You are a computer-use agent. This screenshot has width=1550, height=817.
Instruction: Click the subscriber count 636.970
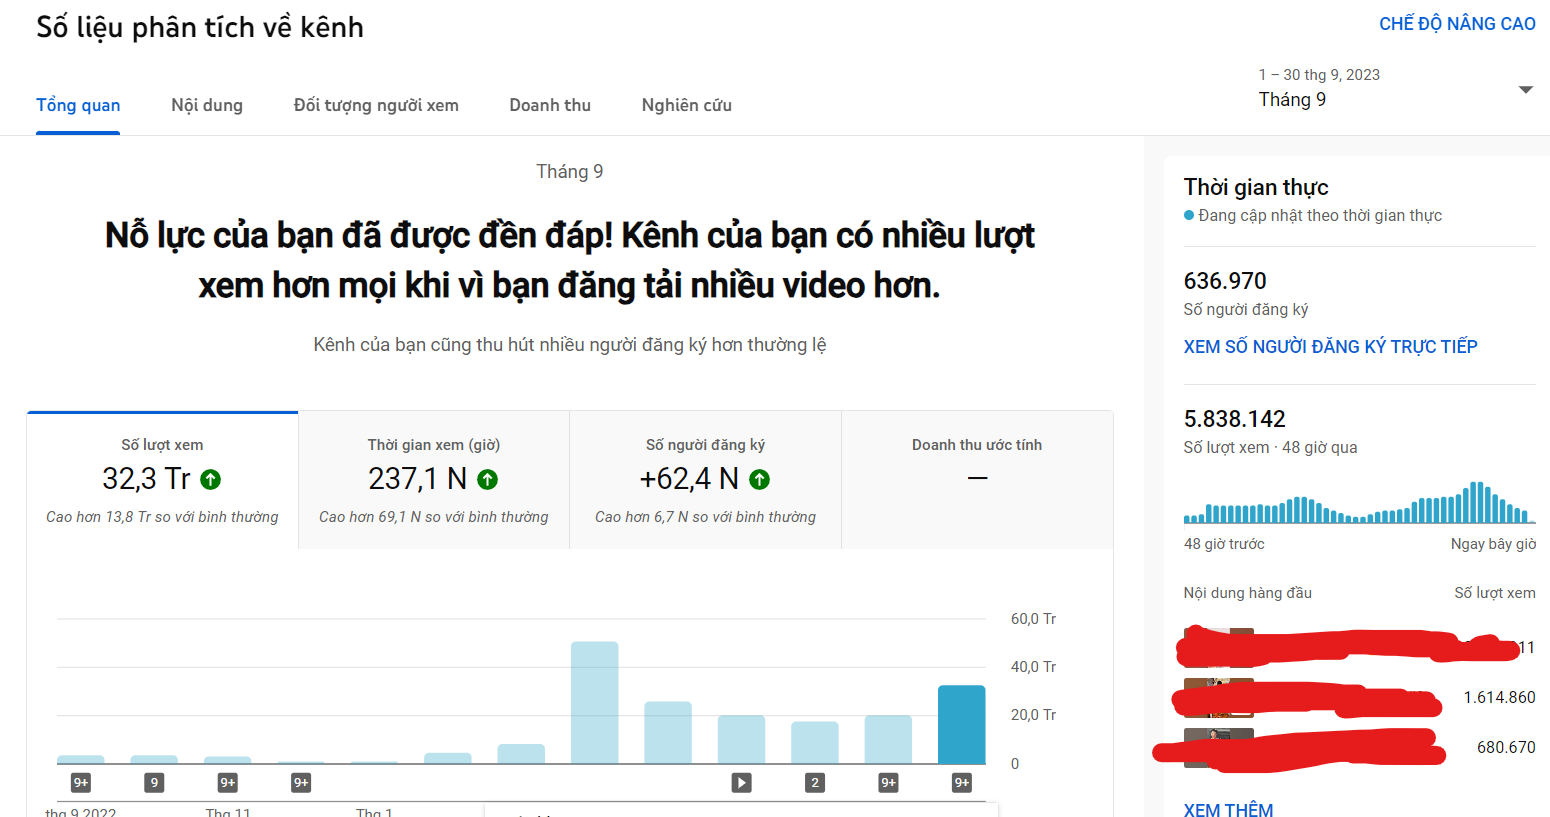[1225, 281]
